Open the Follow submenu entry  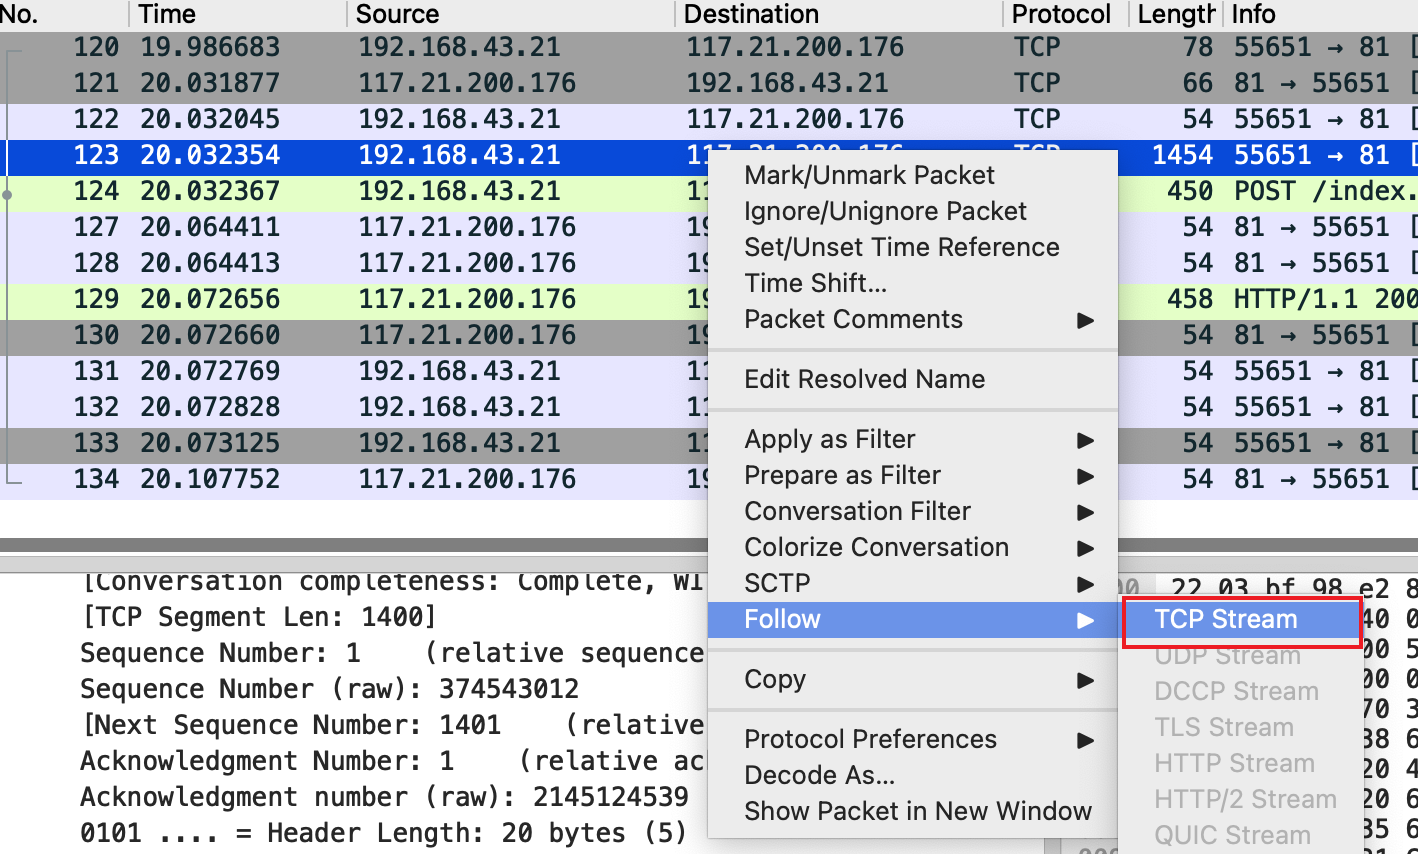[x=782, y=620]
